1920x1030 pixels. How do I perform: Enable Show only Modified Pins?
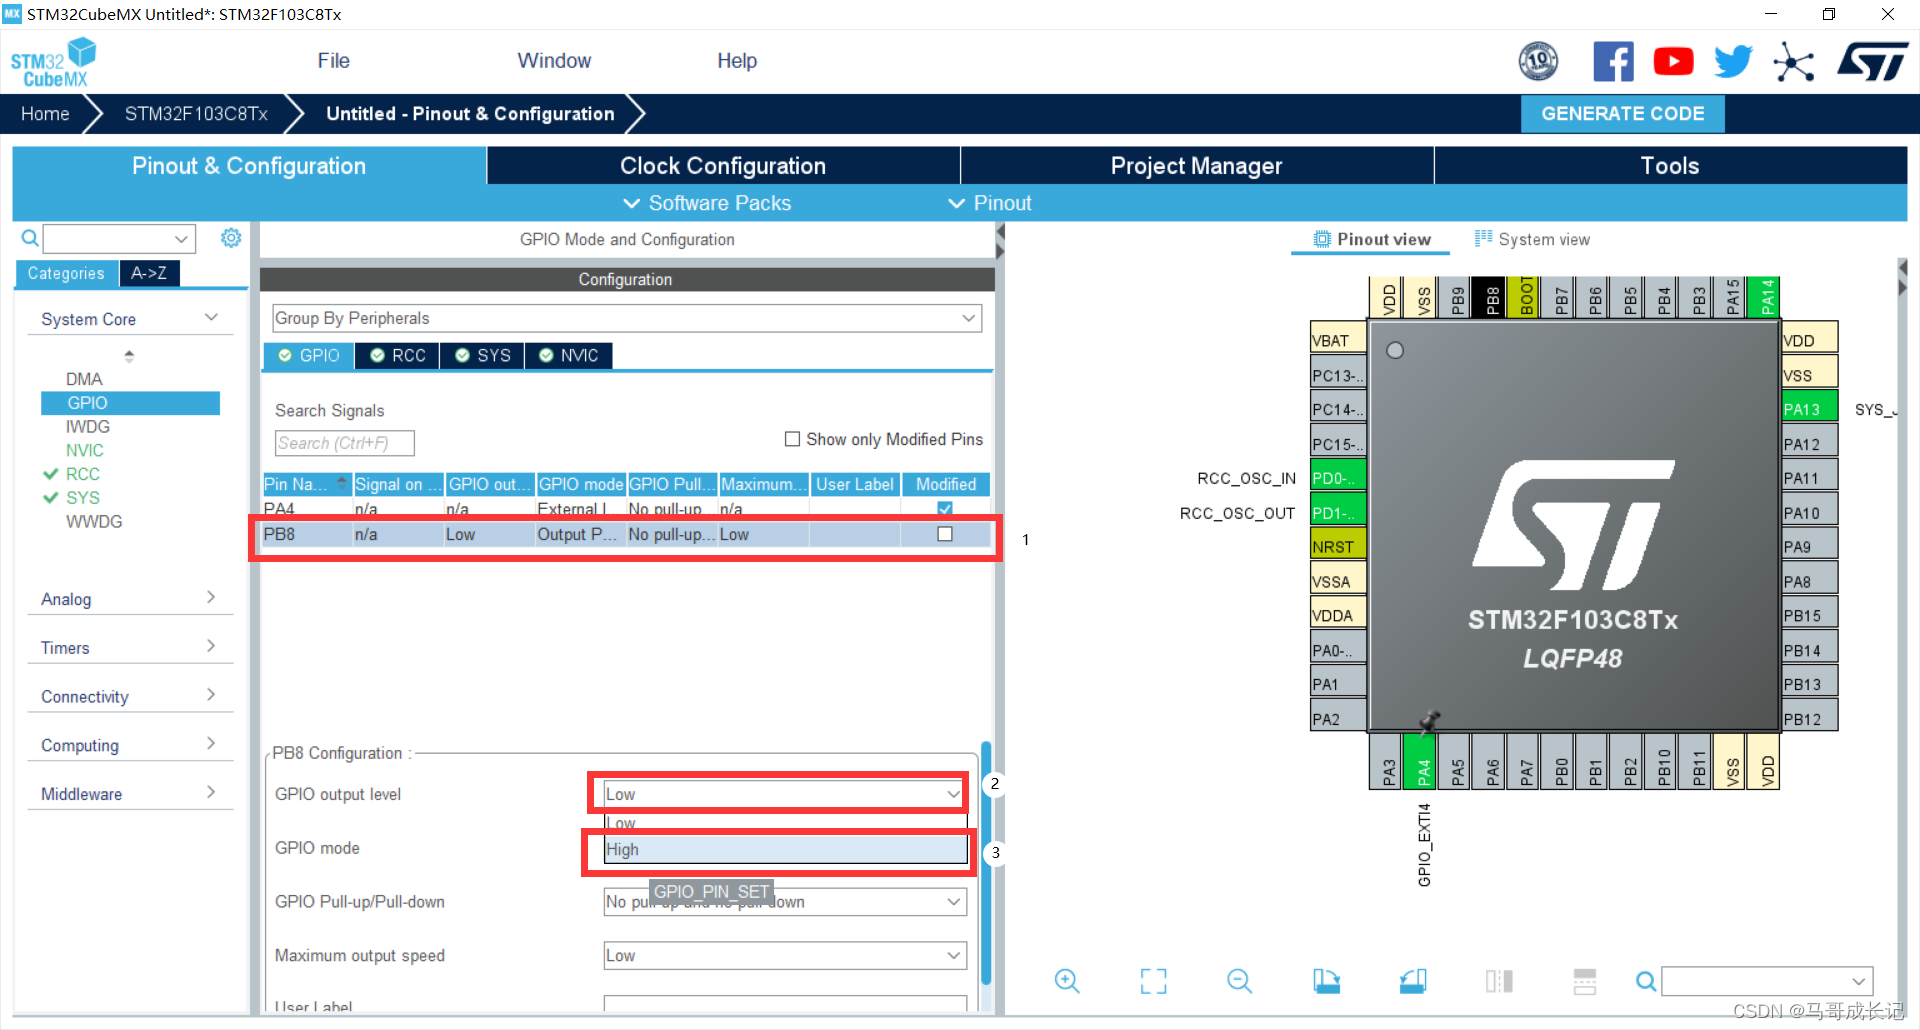coord(793,439)
